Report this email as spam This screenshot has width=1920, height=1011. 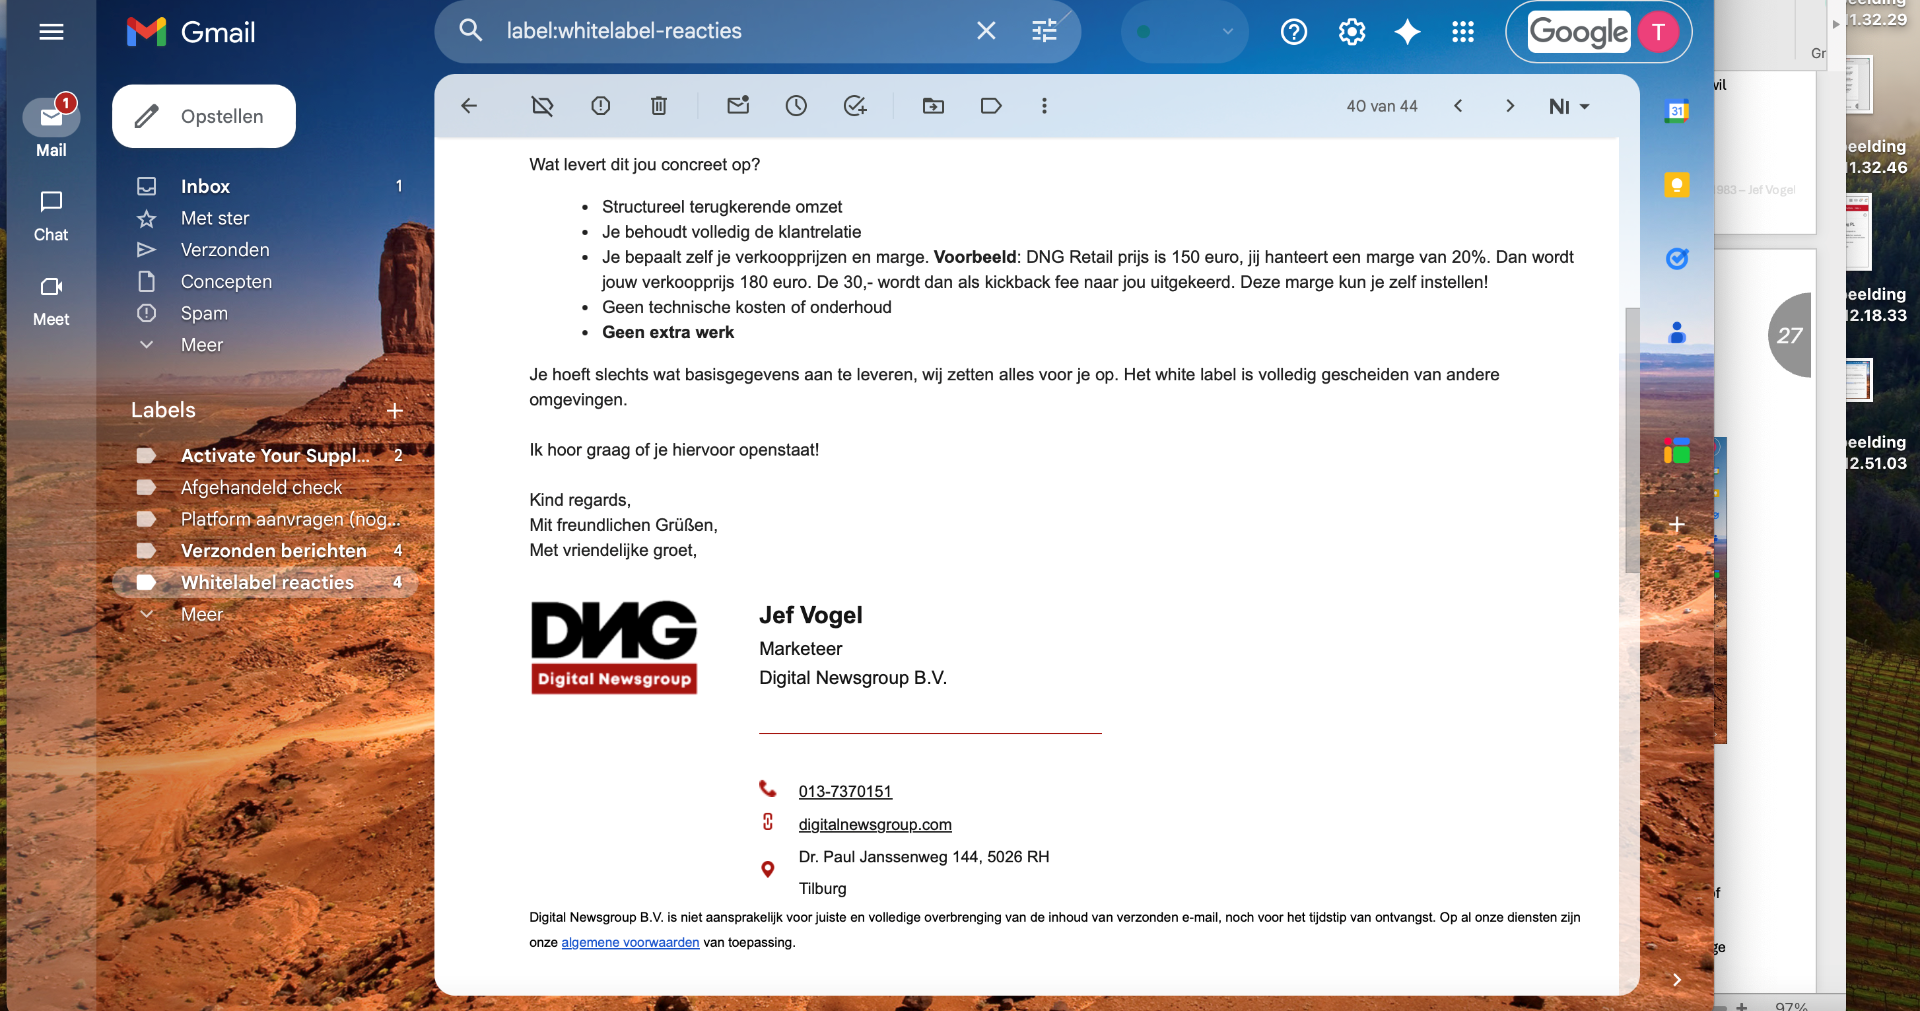coord(600,106)
